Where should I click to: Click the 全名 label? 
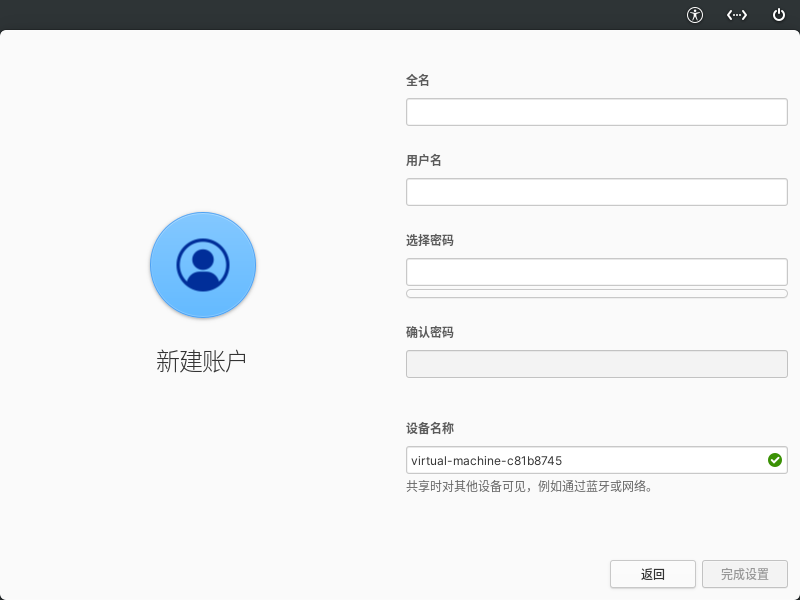[x=417, y=80]
